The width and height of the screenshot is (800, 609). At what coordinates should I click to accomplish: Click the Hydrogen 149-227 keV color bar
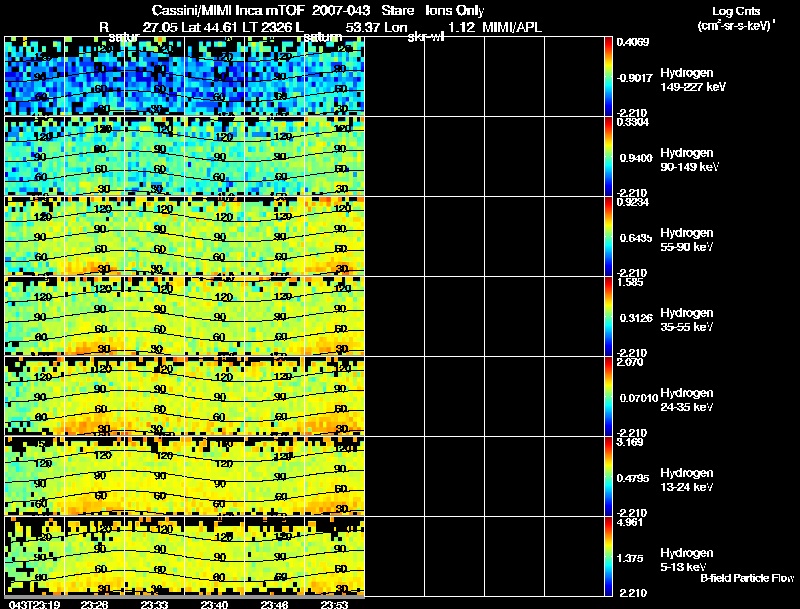pos(608,76)
